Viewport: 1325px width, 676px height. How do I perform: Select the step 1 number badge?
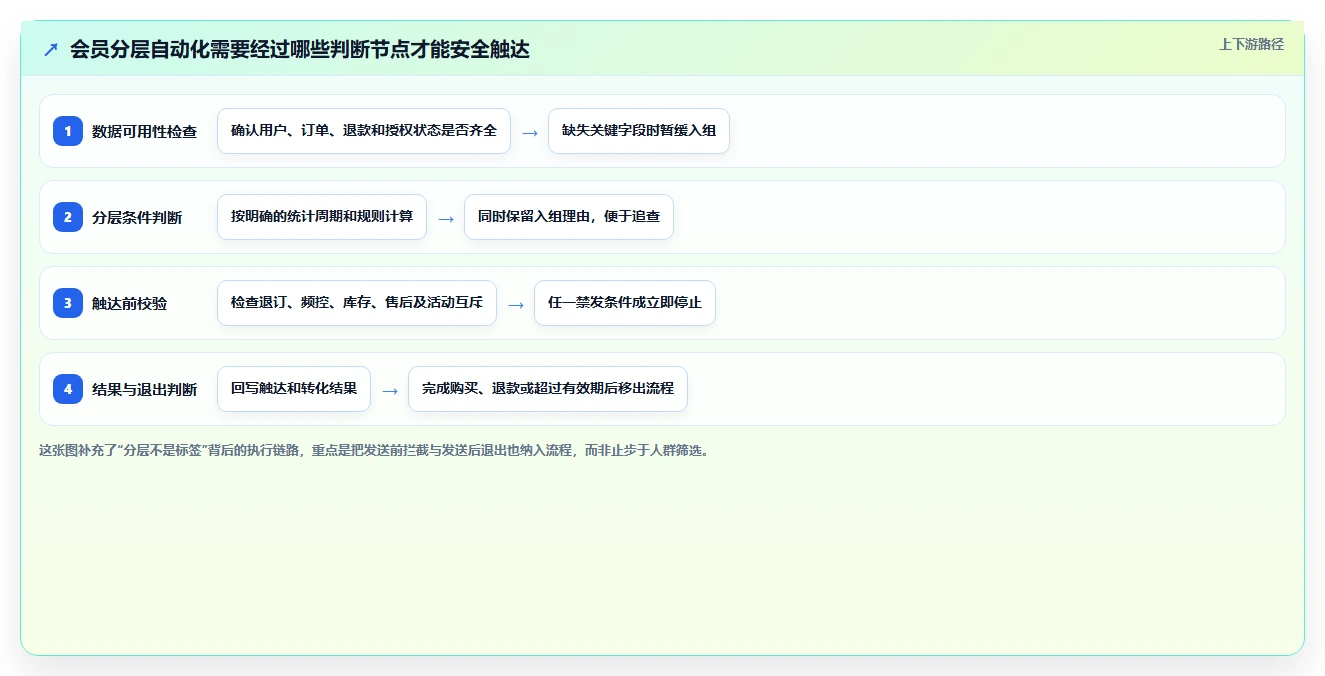click(68, 131)
